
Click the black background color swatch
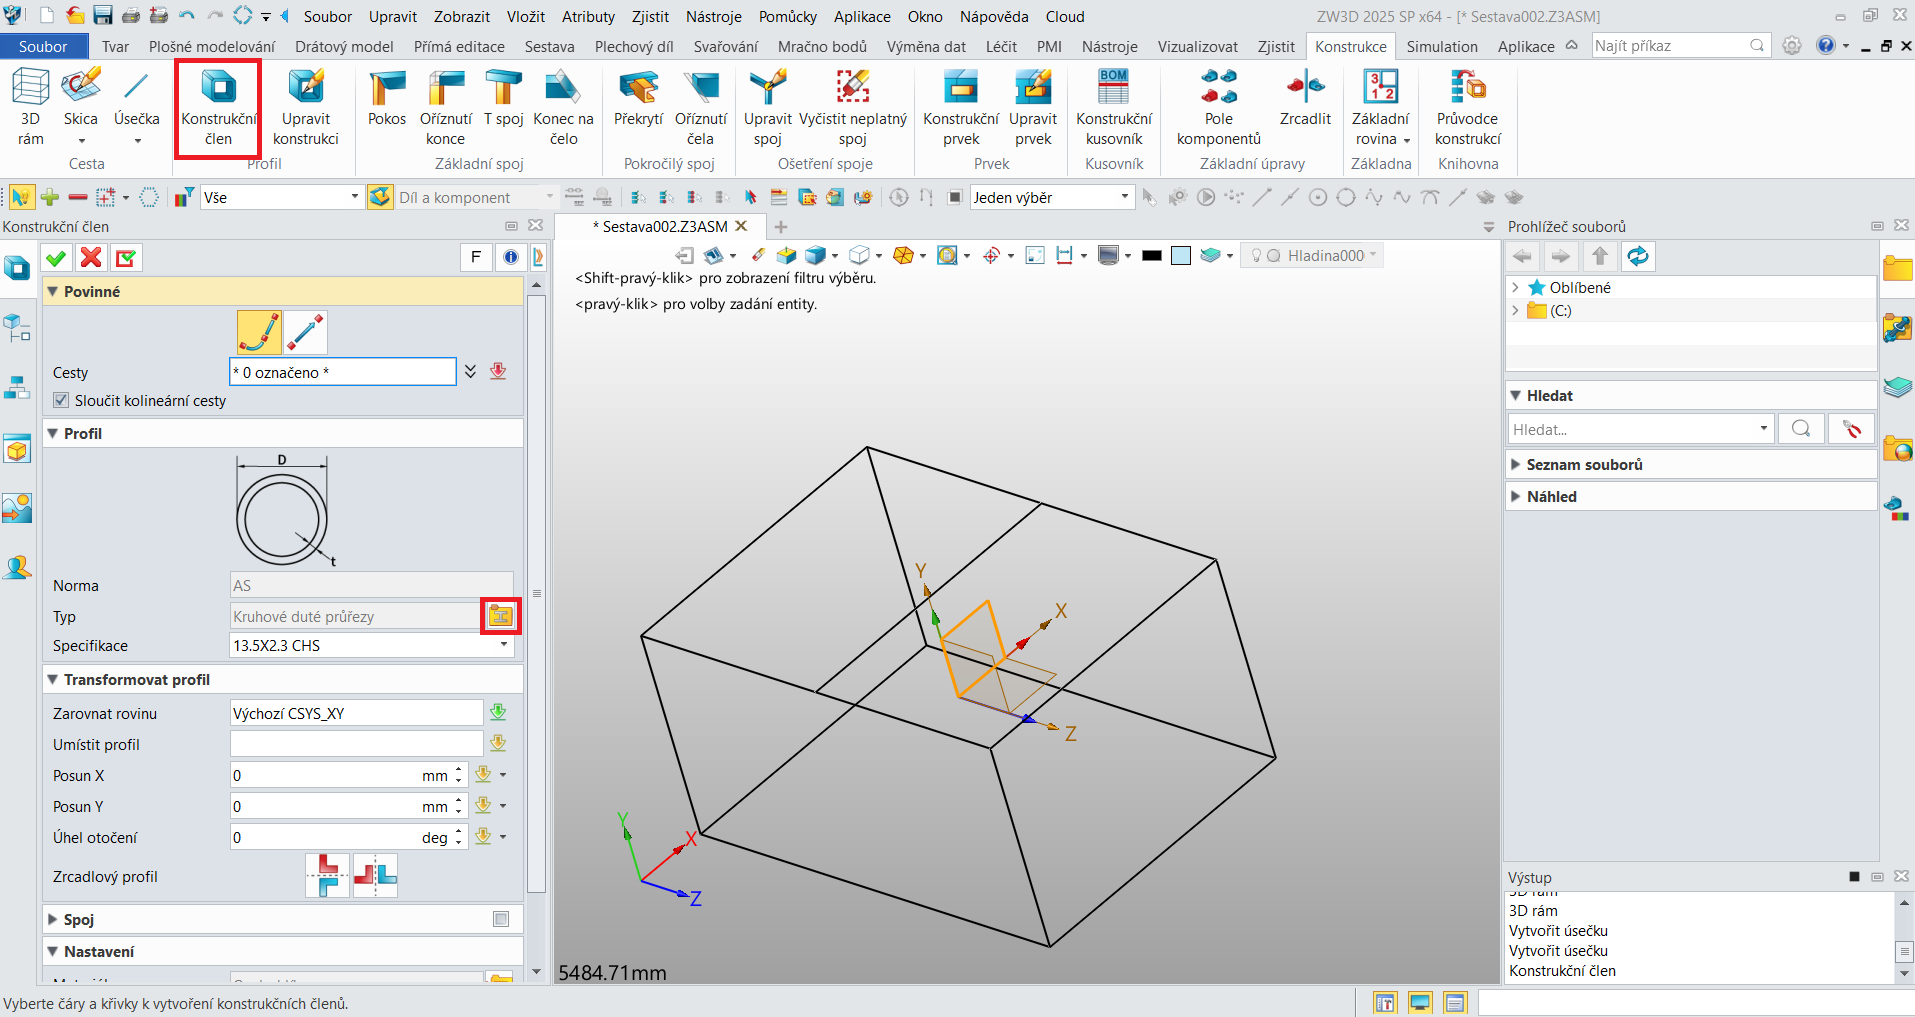(x=1152, y=255)
